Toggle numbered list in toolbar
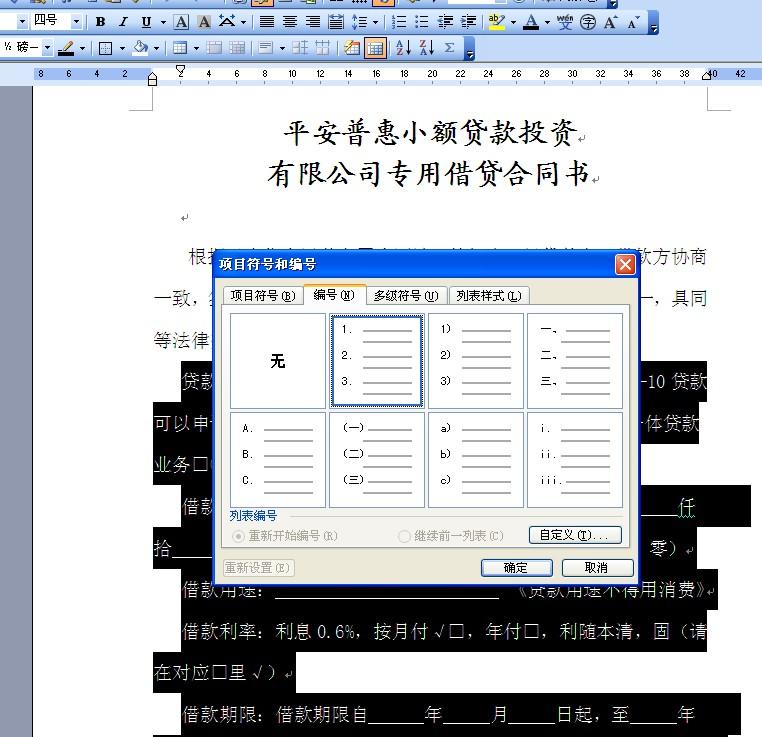The height and width of the screenshot is (737, 762). click(x=399, y=22)
